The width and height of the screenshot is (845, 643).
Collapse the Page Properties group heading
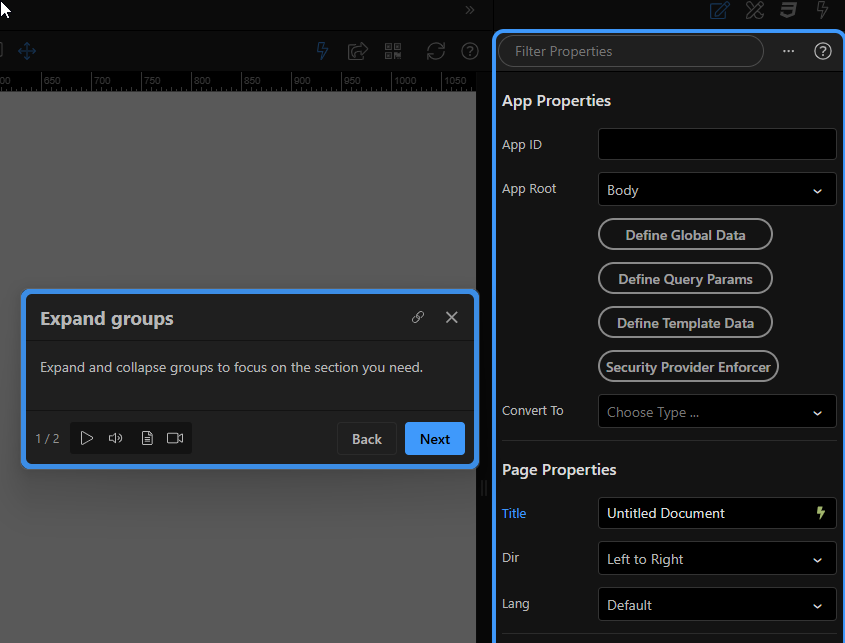coord(559,469)
